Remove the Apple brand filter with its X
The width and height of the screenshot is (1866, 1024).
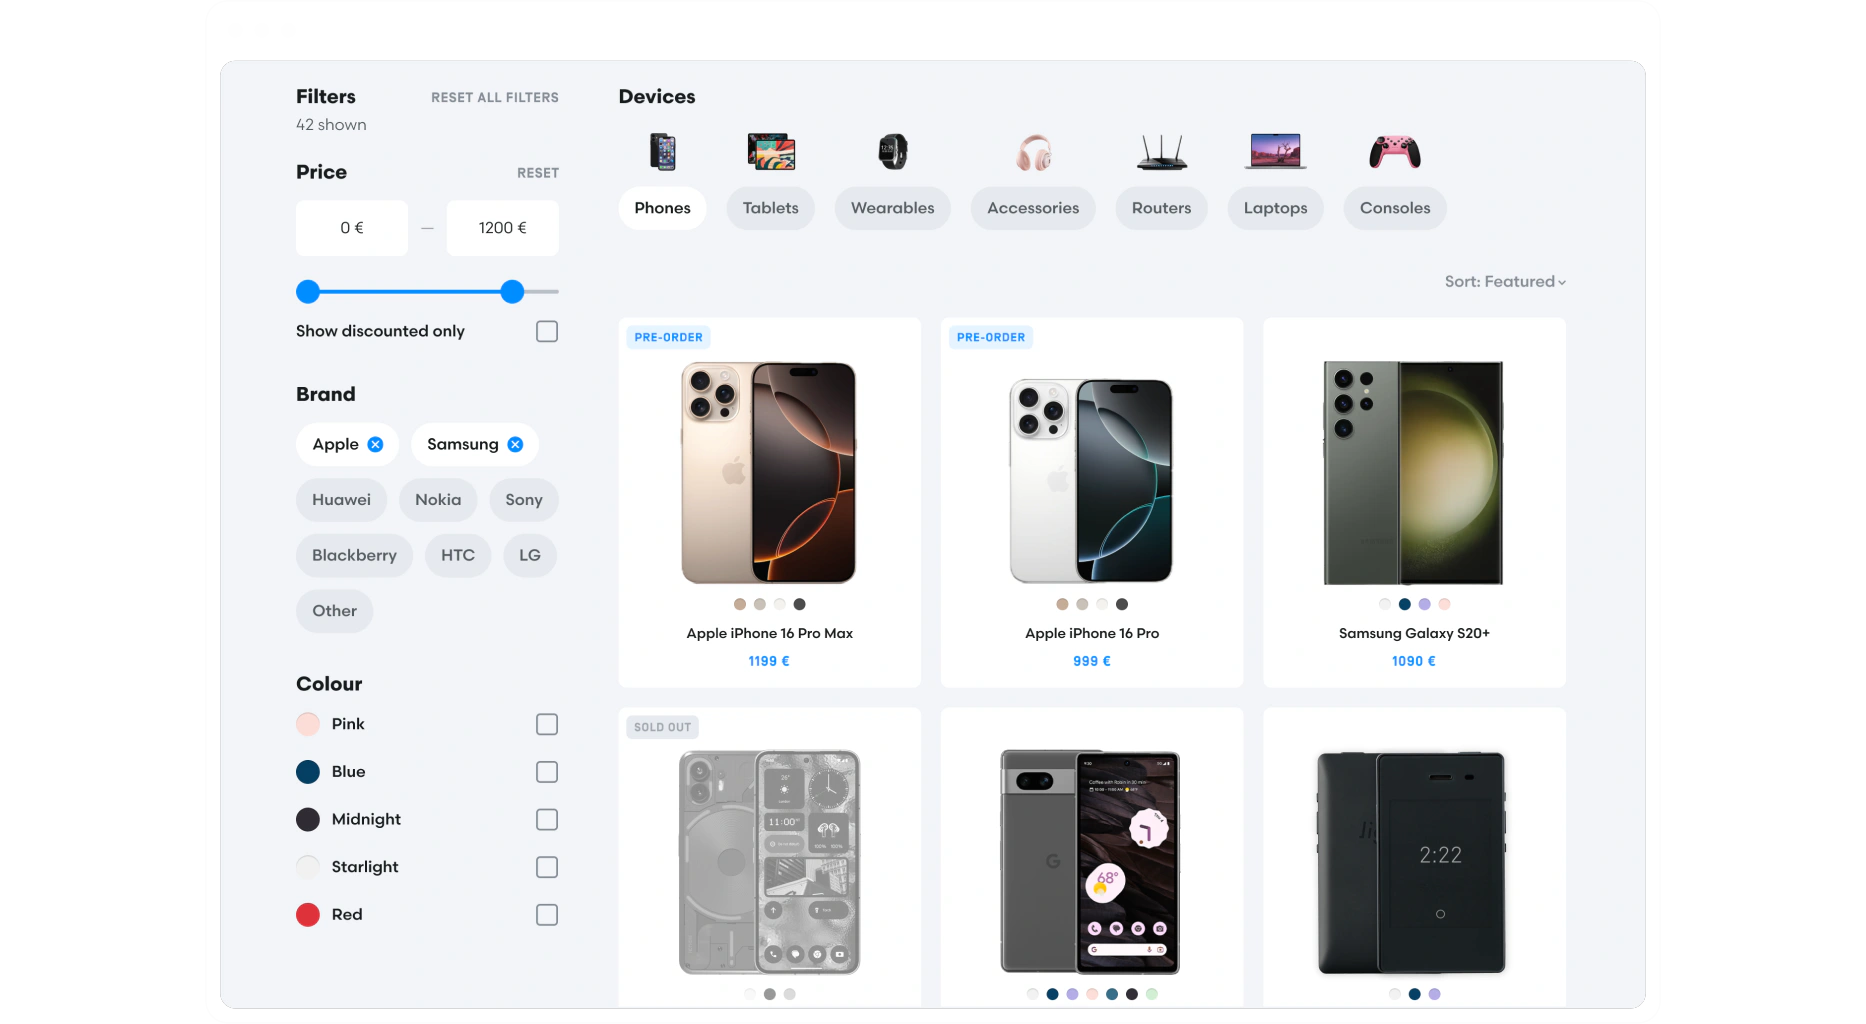[x=375, y=444]
